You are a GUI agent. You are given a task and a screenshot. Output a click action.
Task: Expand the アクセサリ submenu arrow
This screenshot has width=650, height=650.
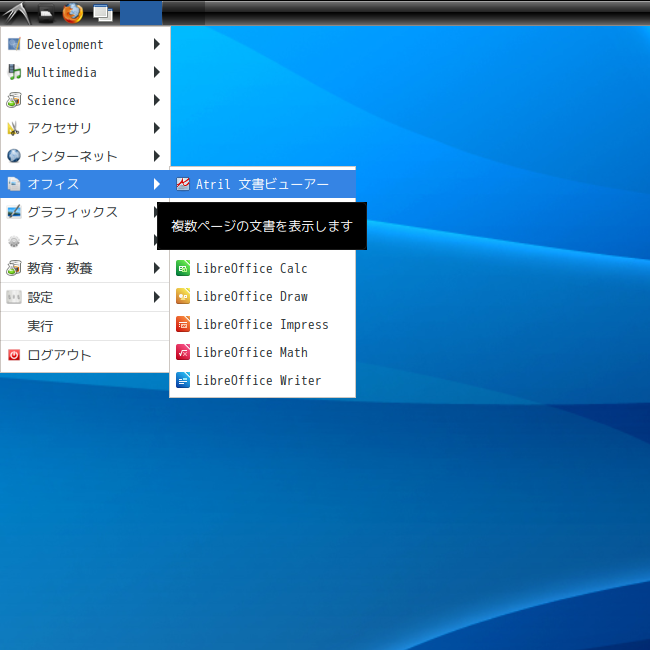tap(157, 128)
